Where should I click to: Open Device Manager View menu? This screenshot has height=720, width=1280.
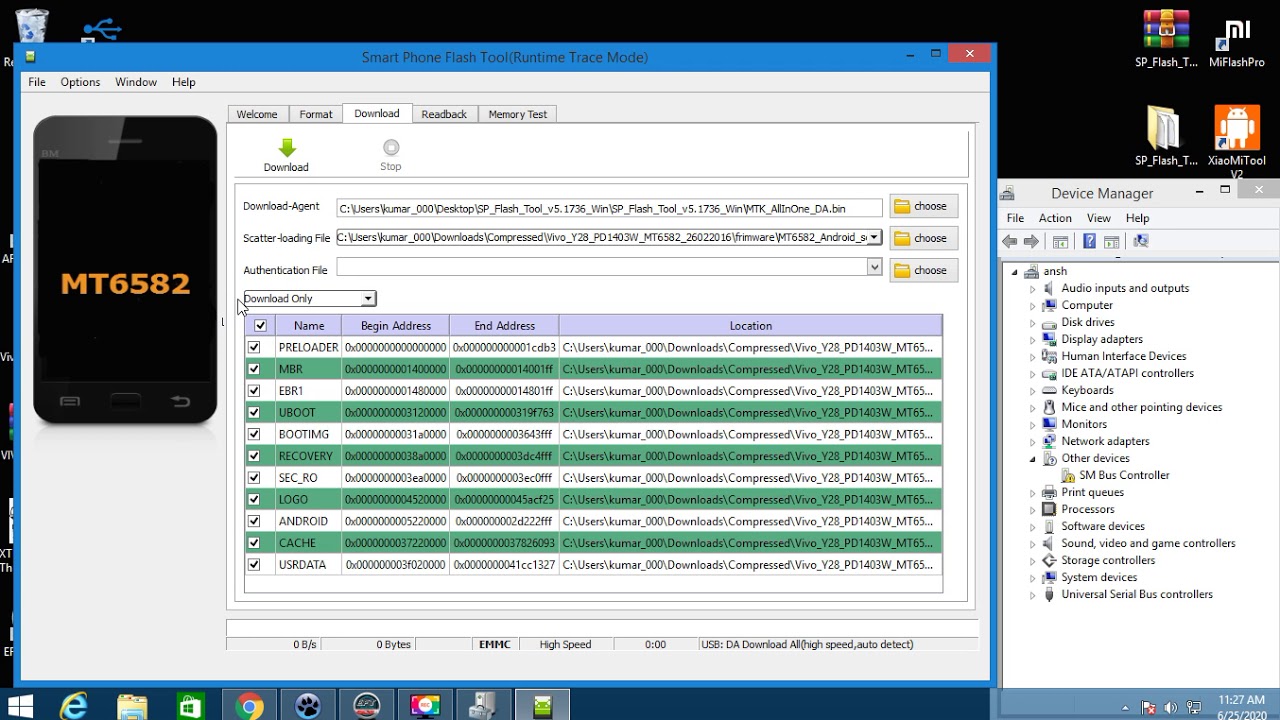click(1099, 218)
